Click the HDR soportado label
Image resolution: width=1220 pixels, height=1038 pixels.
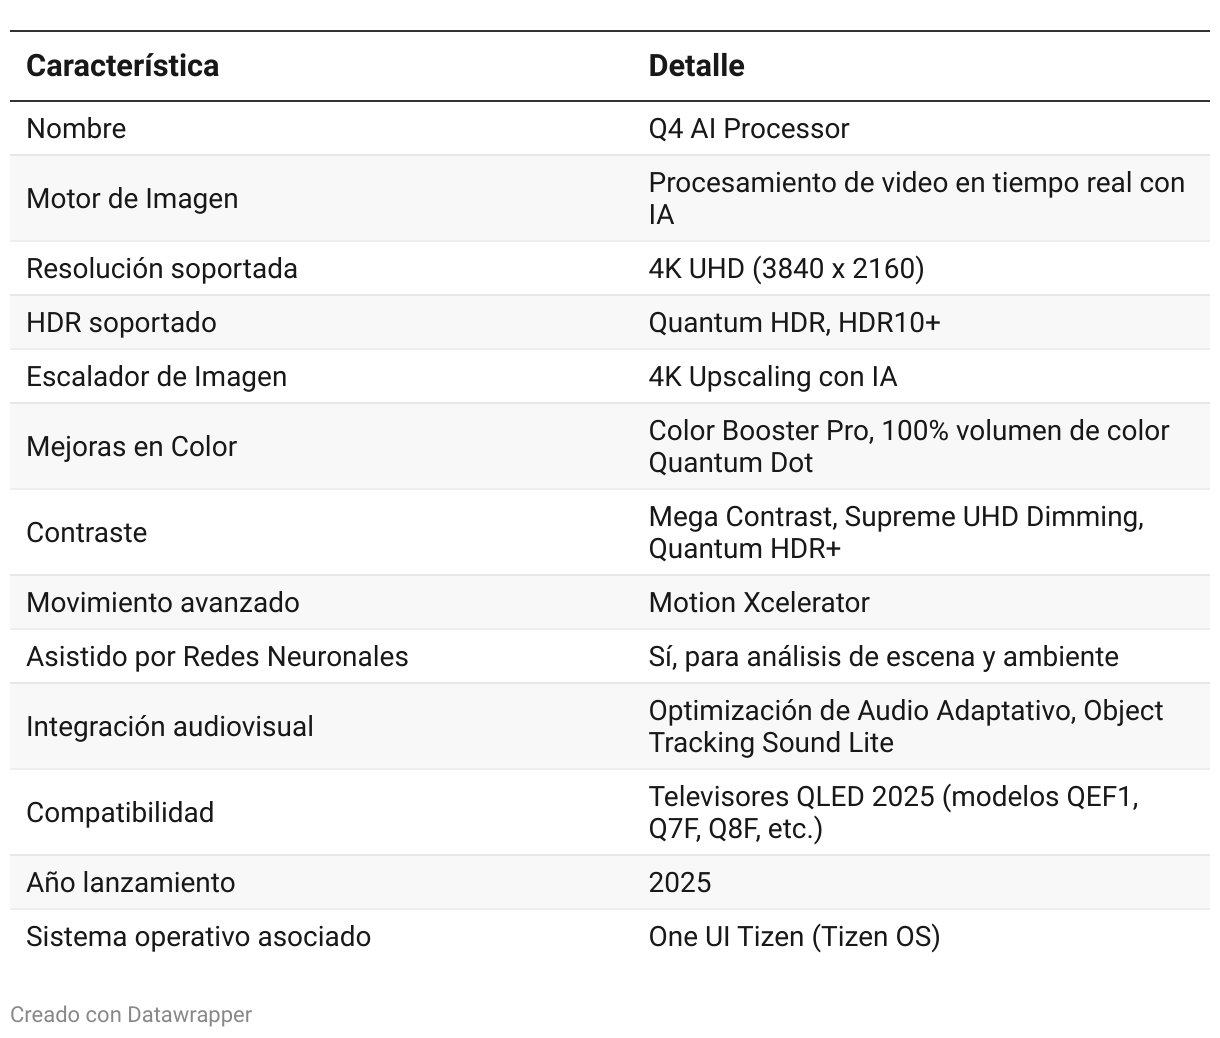pyautogui.click(x=121, y=323)
